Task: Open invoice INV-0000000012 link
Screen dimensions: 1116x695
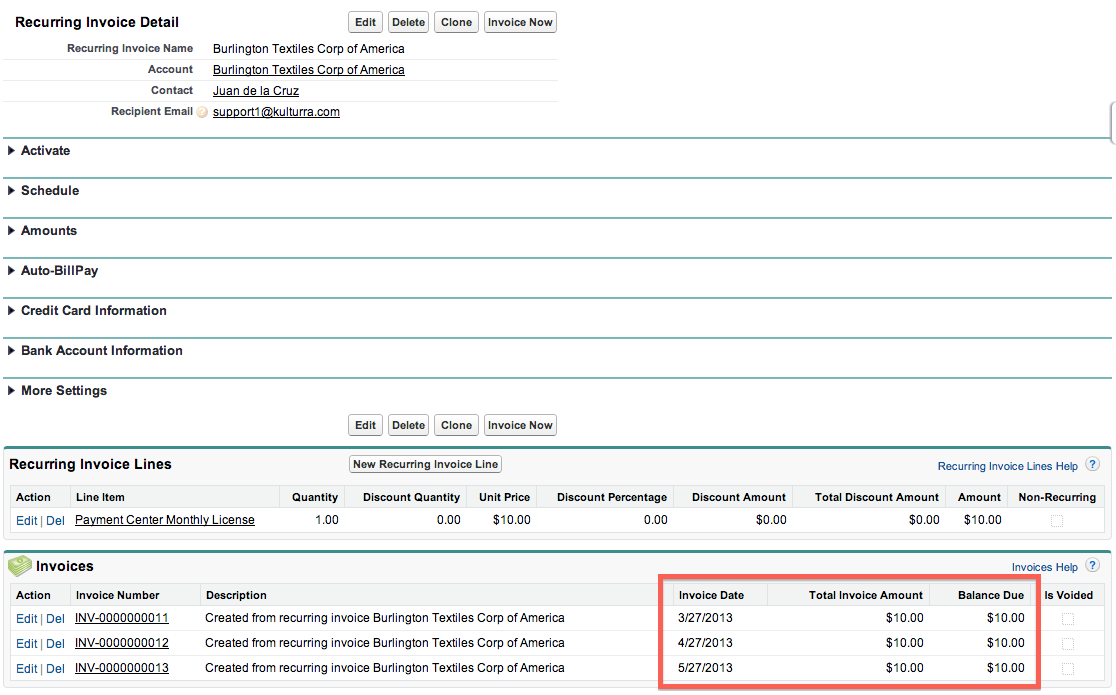Action: pos(121,643)
